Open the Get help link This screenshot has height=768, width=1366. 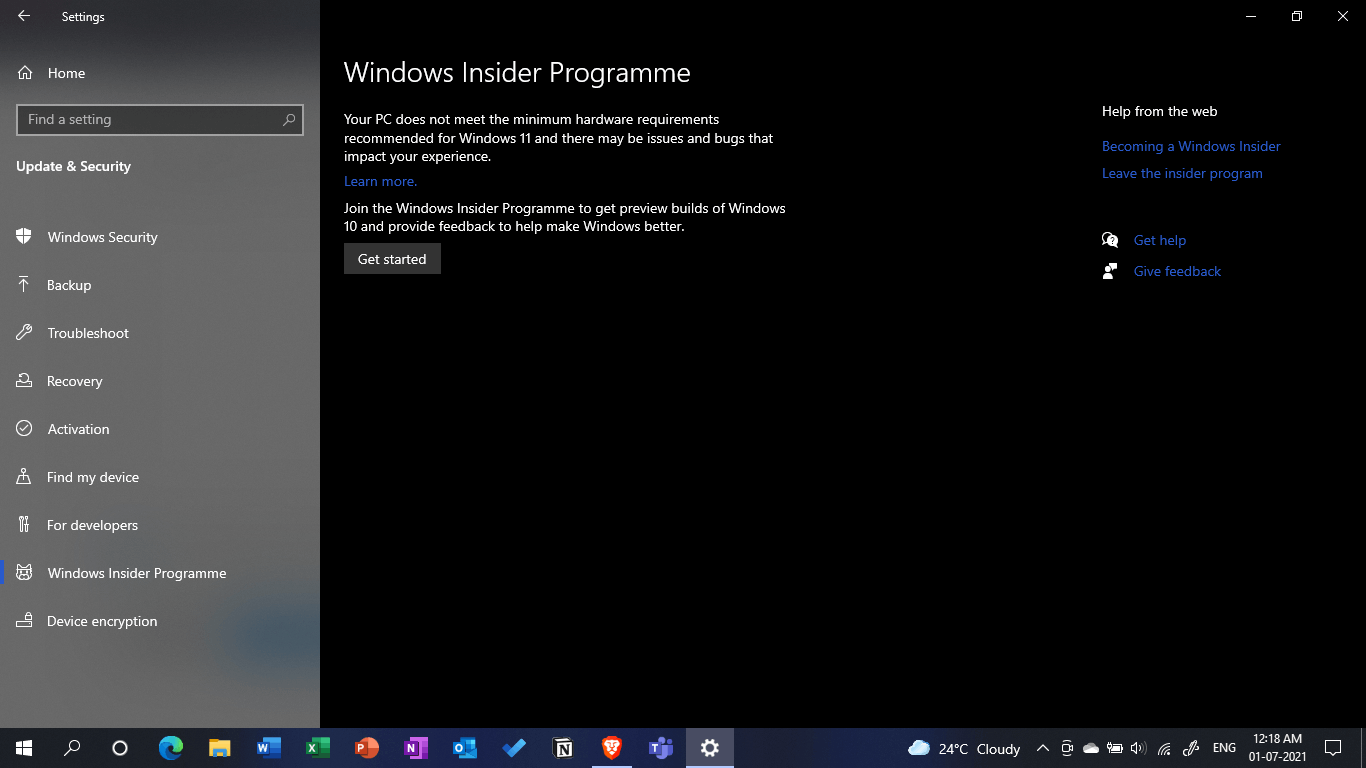(1160, 240)
